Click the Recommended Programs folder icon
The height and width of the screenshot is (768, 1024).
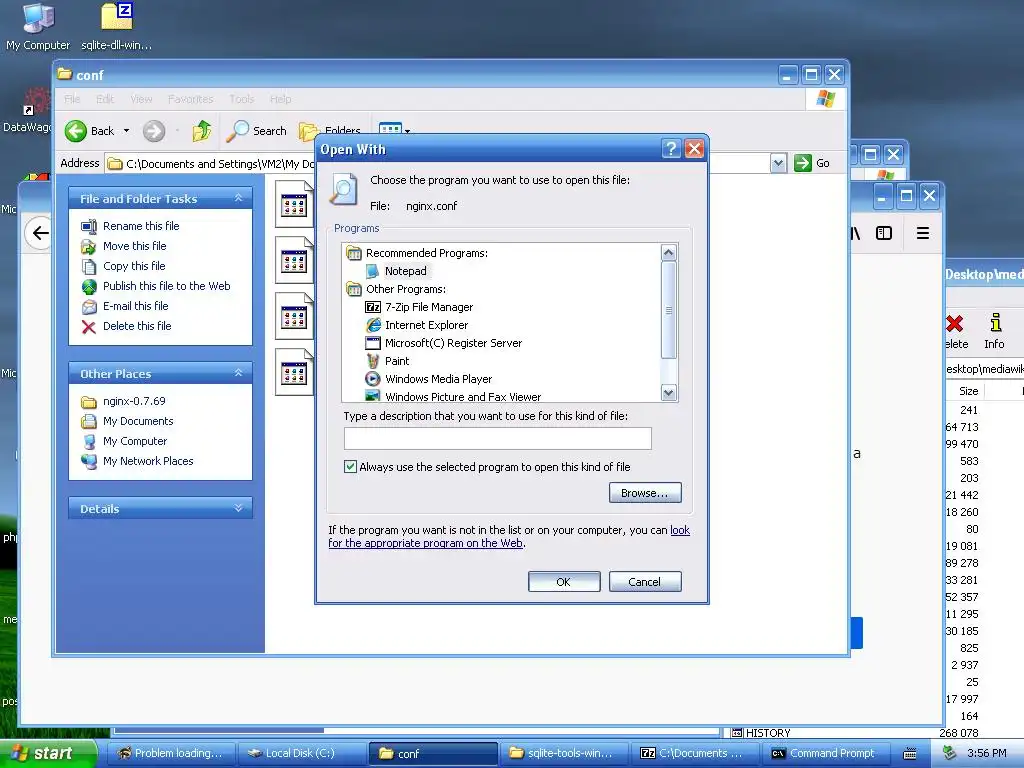click(x=353, y=253)
